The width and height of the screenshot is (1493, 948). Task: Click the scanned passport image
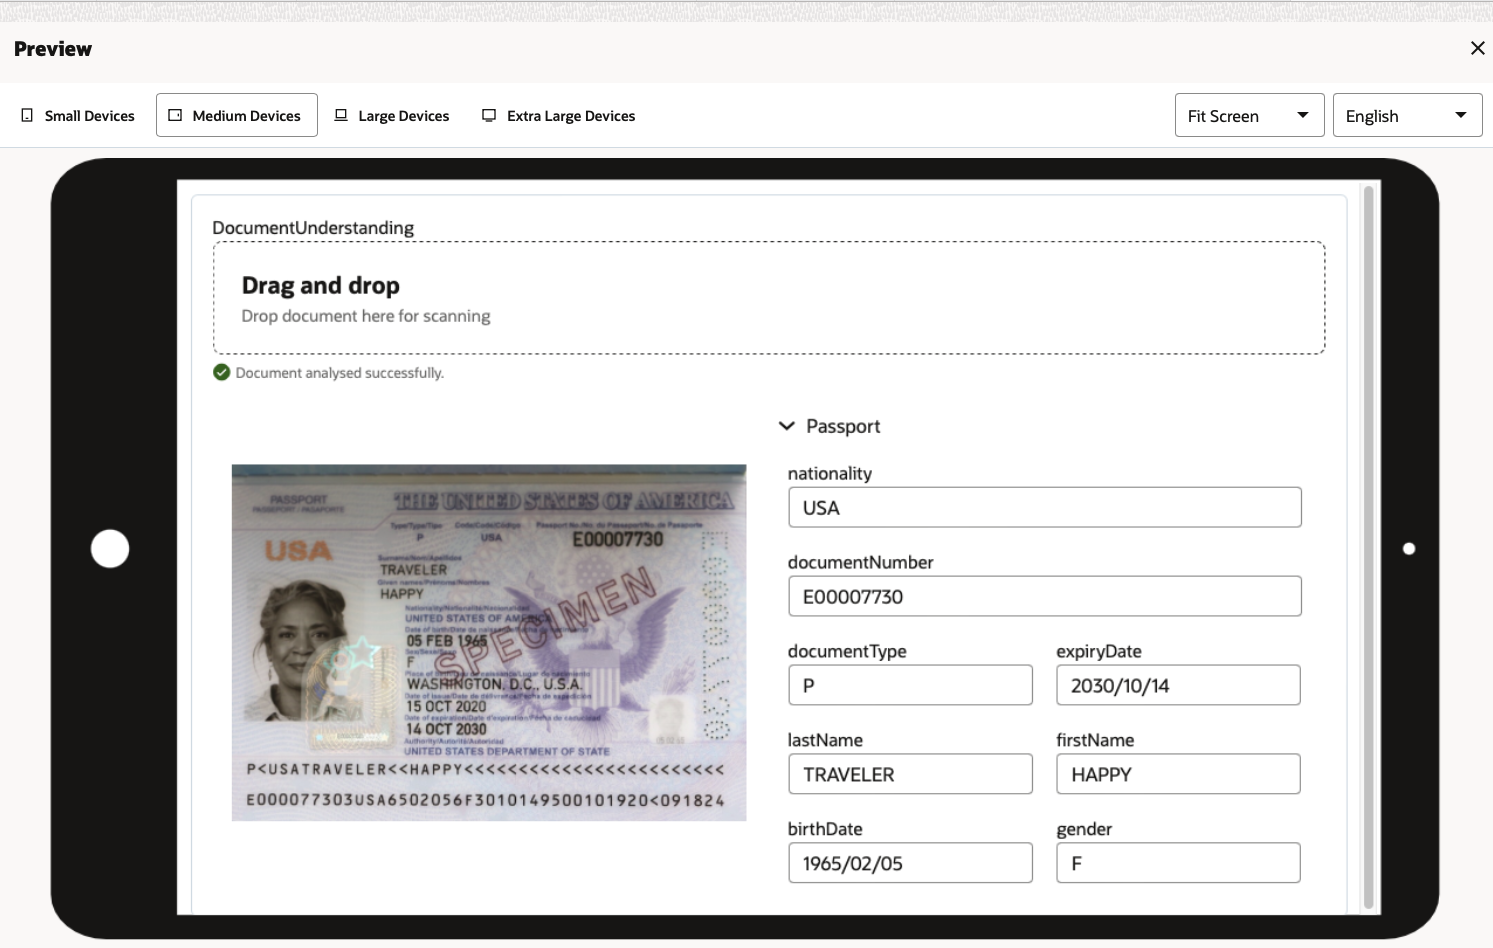point(489,643)
